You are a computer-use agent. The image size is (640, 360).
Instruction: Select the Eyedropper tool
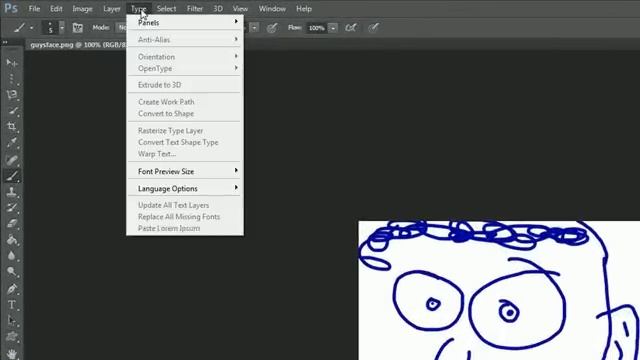12,143
